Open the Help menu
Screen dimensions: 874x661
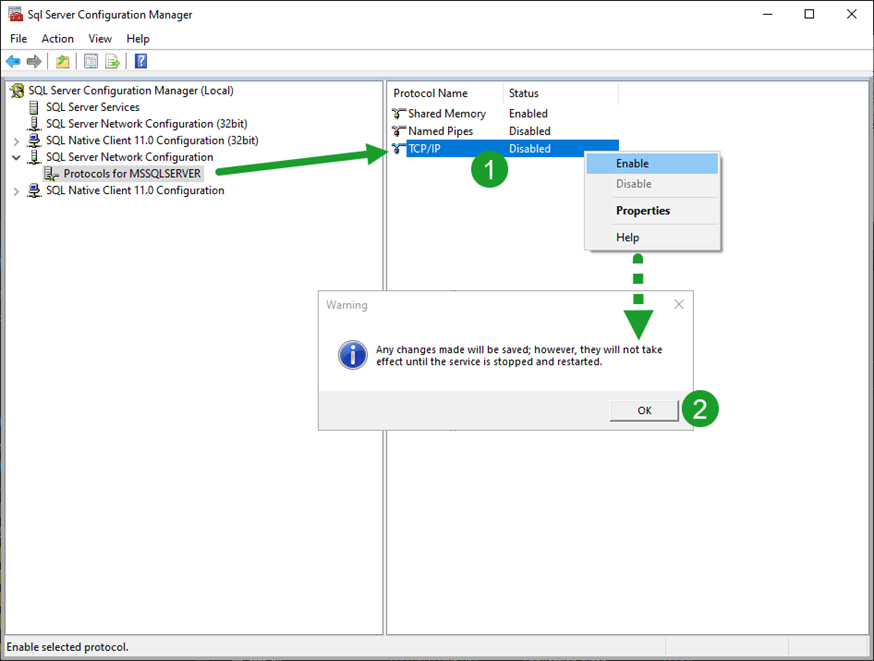click(138, 38)
